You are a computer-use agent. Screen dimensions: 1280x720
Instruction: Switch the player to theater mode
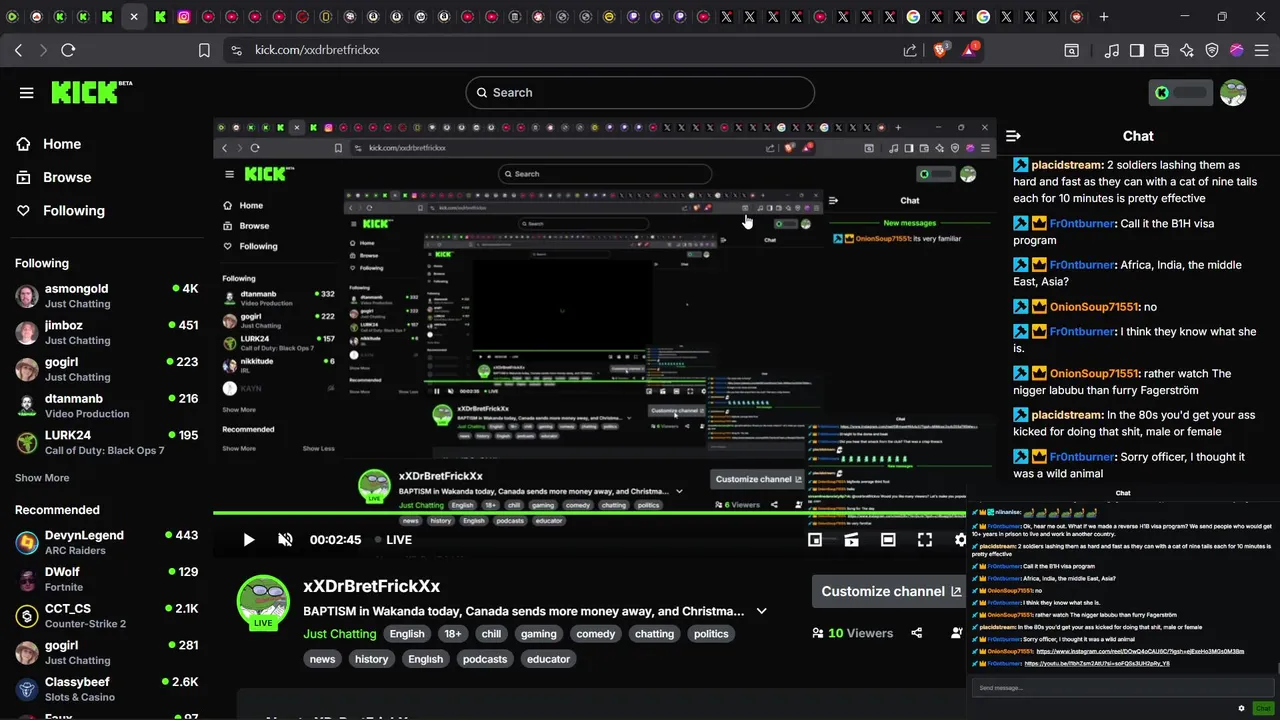pyautogui.click(x=888, y=540)
